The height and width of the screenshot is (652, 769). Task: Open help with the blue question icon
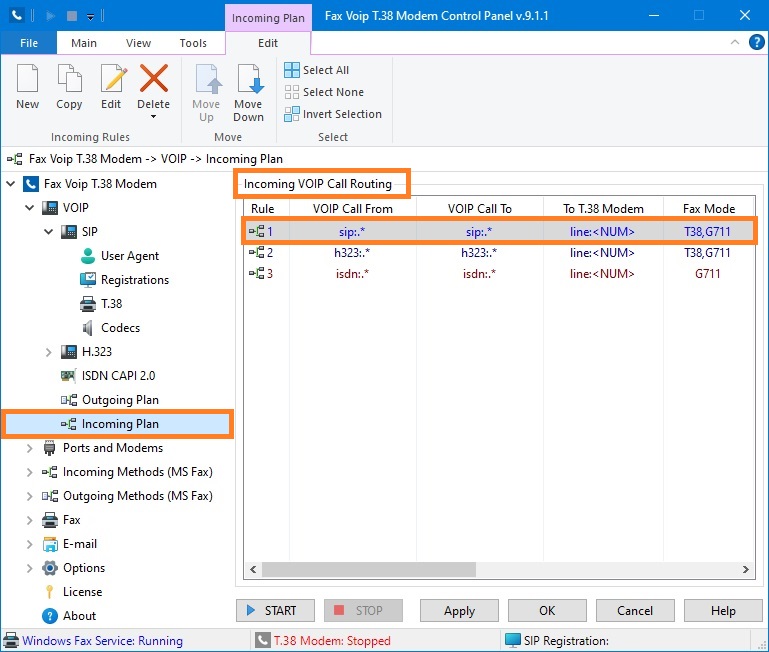[x=757, y=42]
